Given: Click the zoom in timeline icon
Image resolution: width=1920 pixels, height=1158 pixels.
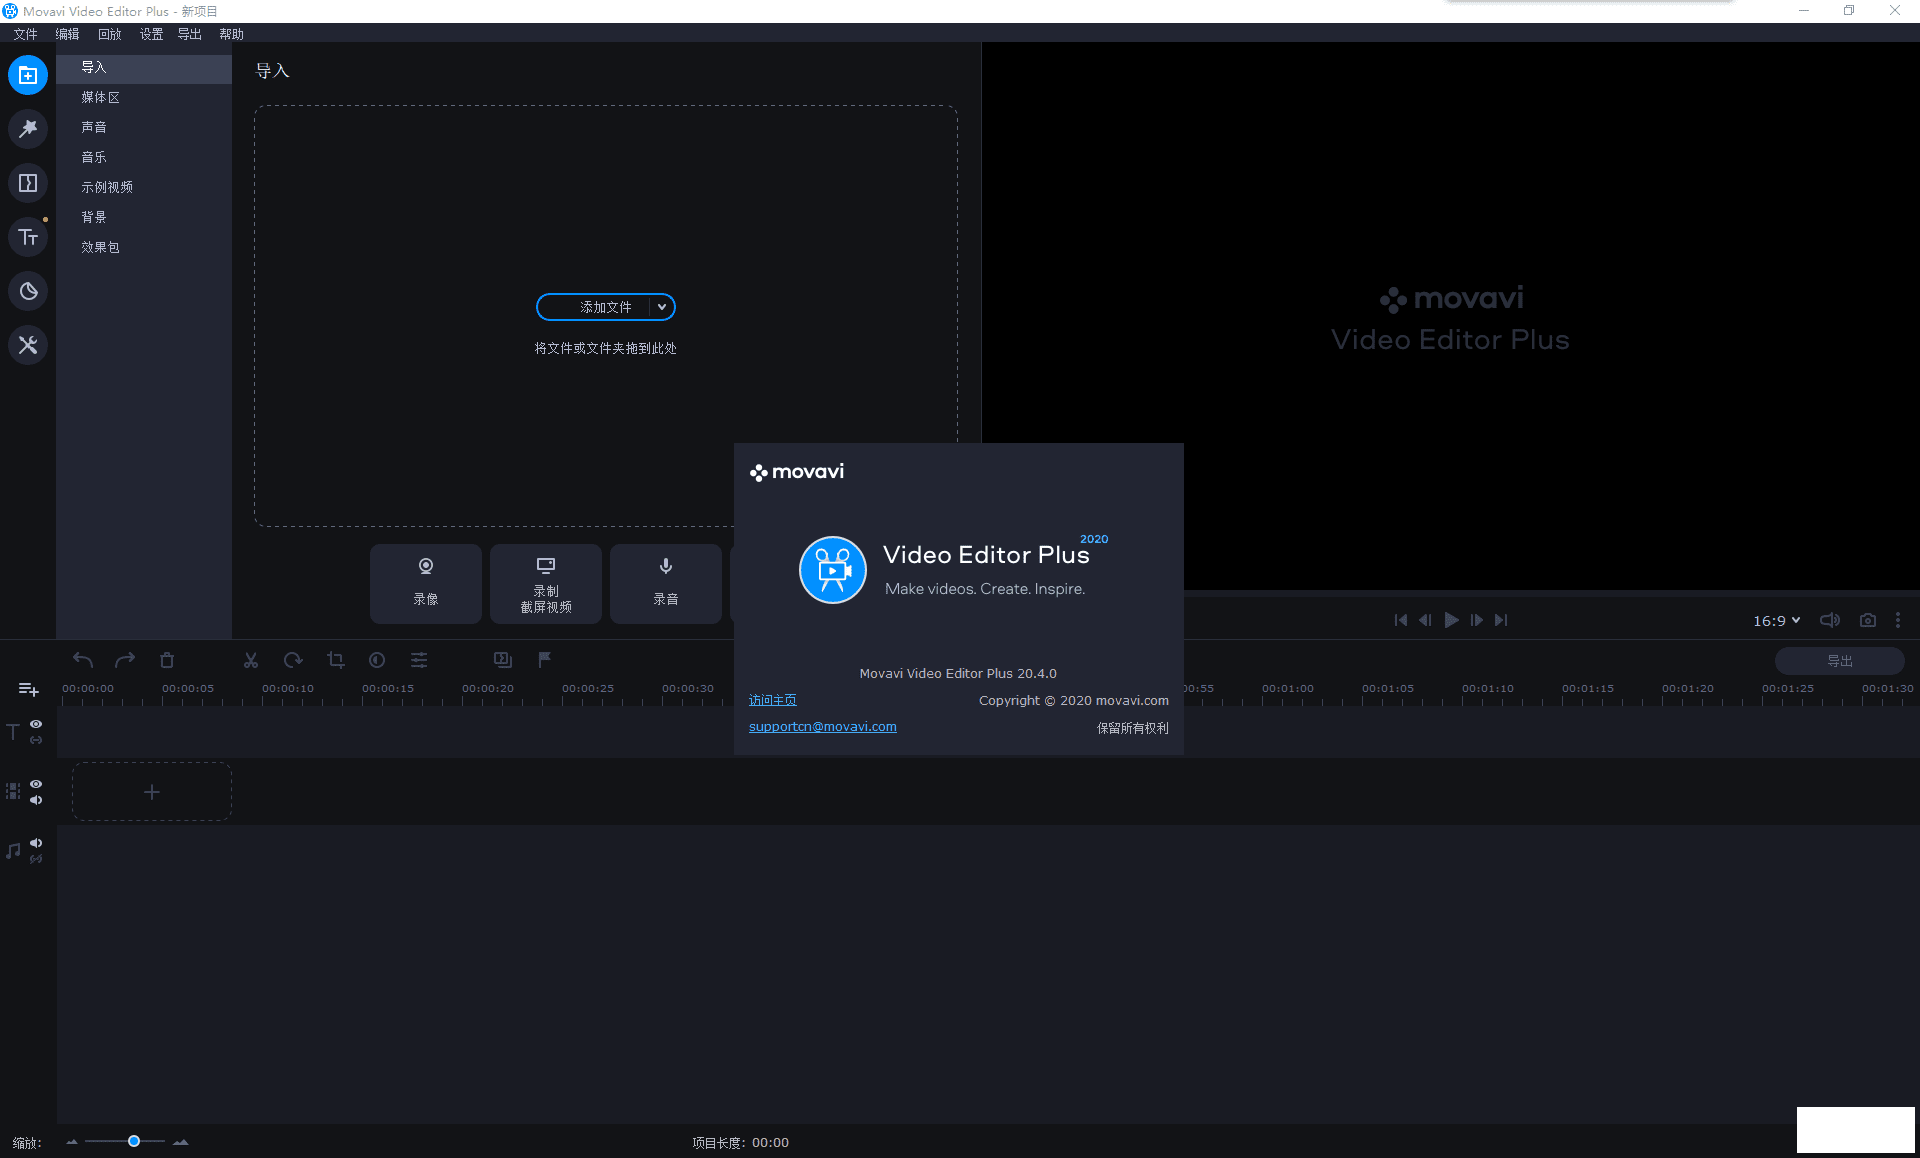Looking at the screenshot, I should [x=180, y=1142].
